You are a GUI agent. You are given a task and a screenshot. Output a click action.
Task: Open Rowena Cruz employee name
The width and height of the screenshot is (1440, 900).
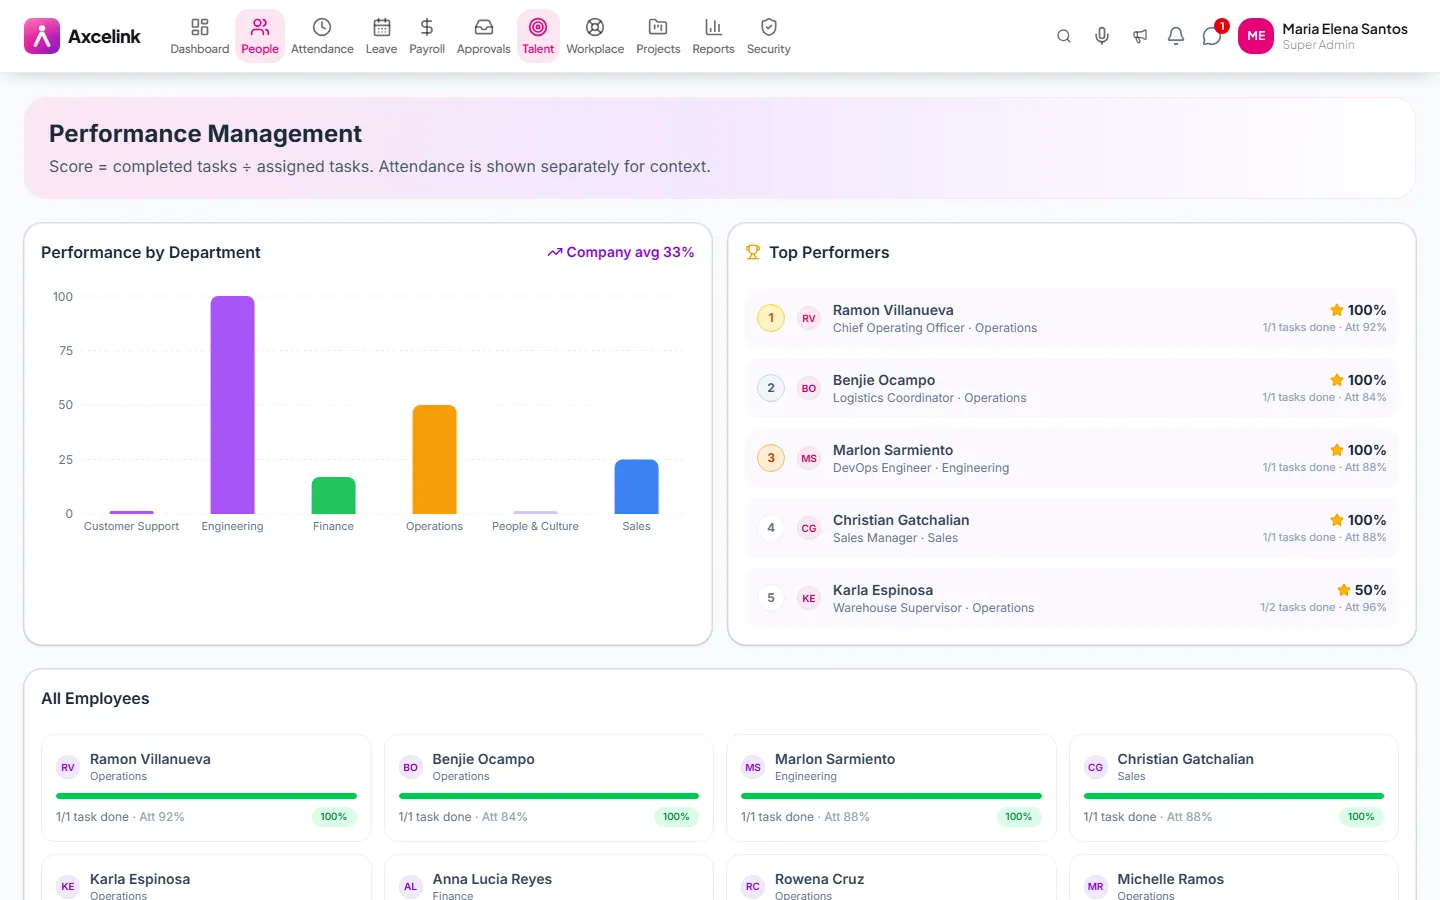click(819, 879)
